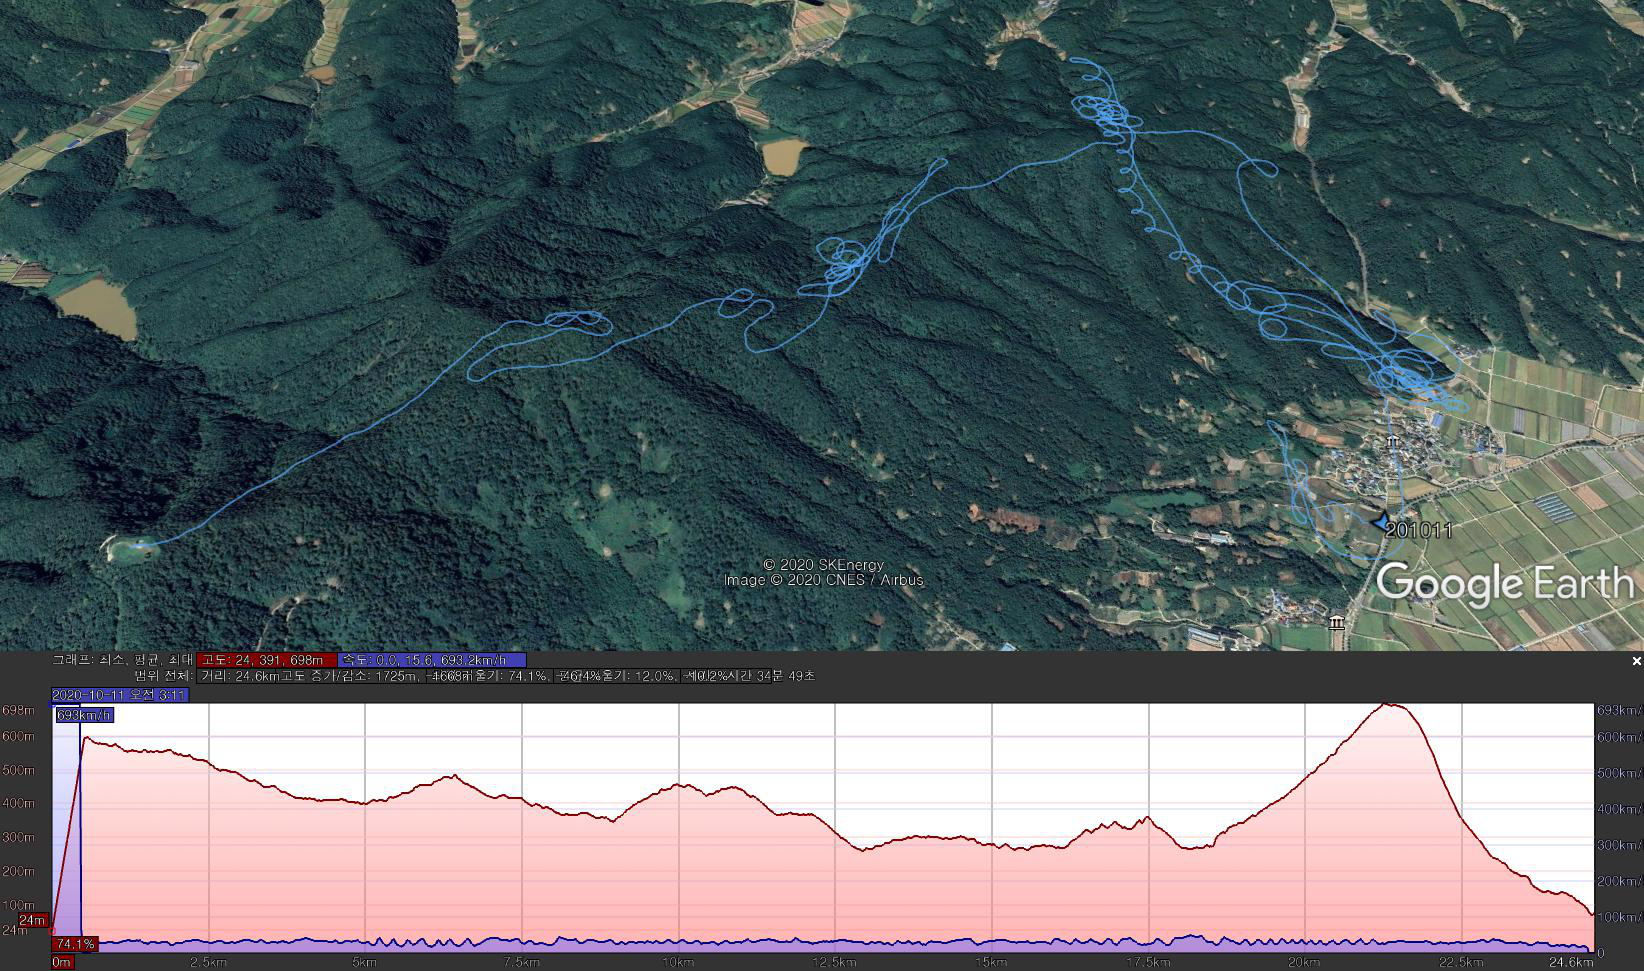Click the 범위 전체 range label
The width and height of the screenshot is (1644, 971).
(163, 676)
